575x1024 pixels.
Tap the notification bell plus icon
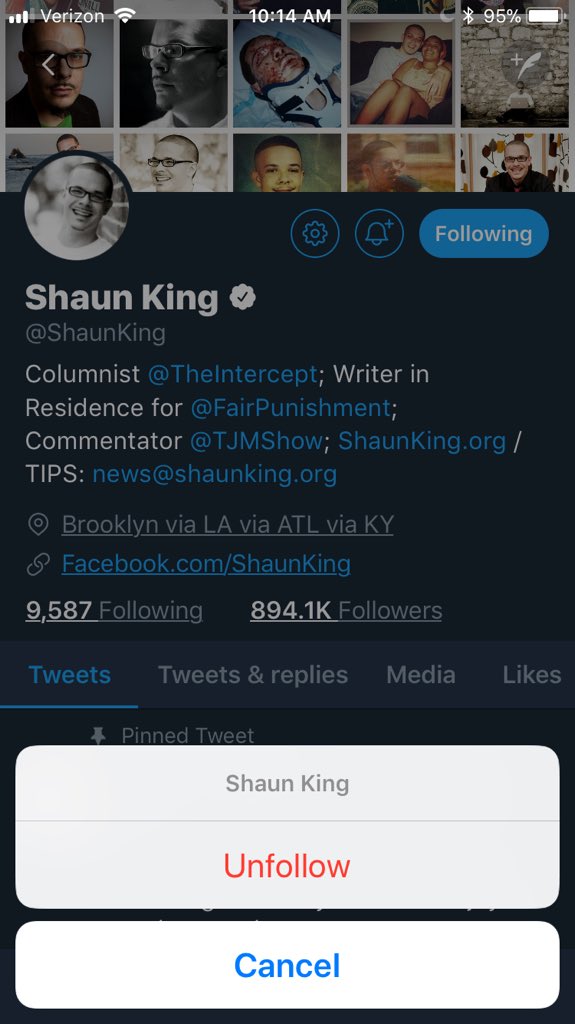pos(379,233)
